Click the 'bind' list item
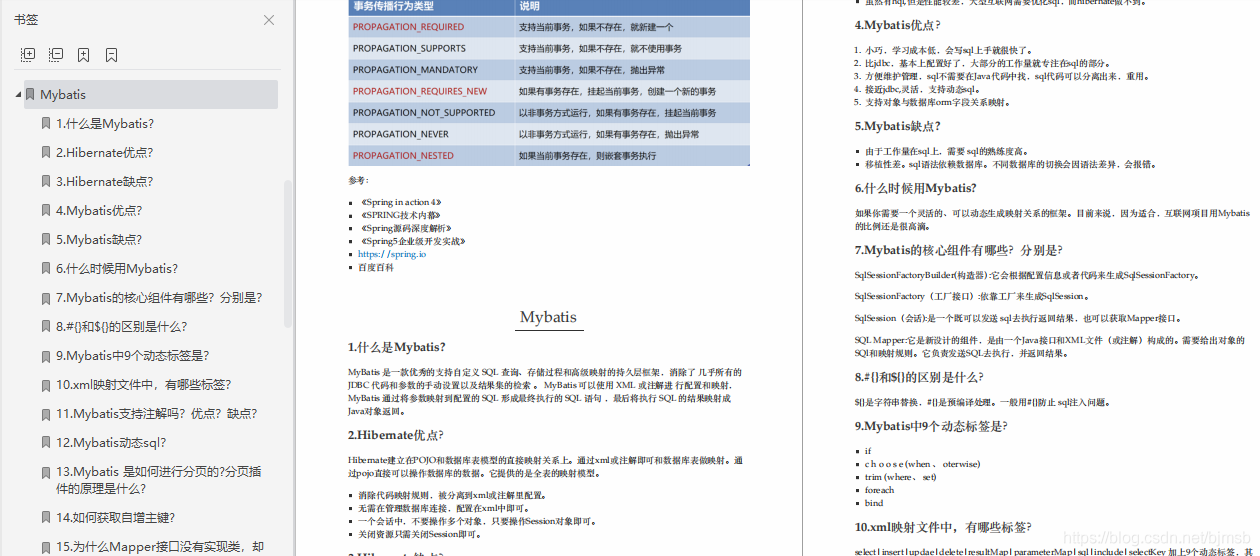The image size is (1260, 556). point(874,503)
